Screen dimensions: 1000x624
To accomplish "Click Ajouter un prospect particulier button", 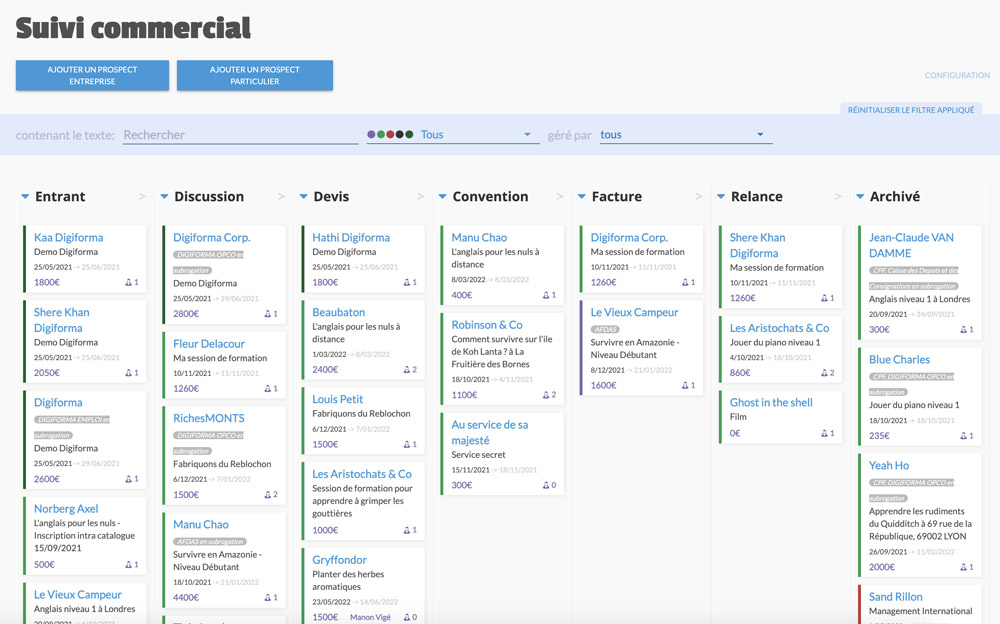I will pyautogui.click(x=254, y=75).
